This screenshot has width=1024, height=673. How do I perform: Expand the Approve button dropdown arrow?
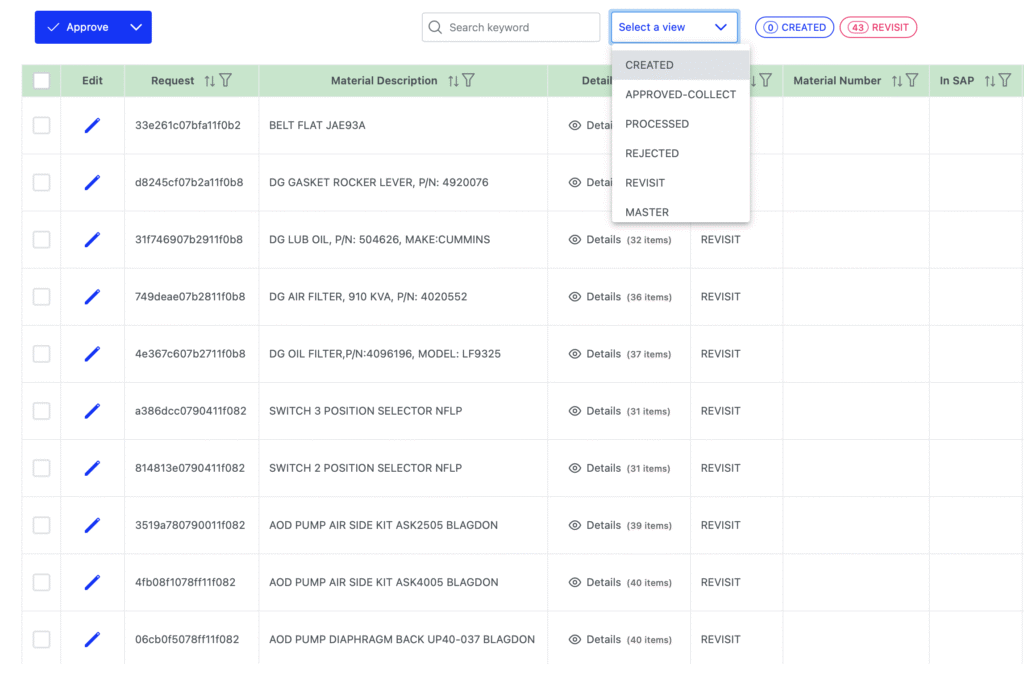(x=136, y=28)
